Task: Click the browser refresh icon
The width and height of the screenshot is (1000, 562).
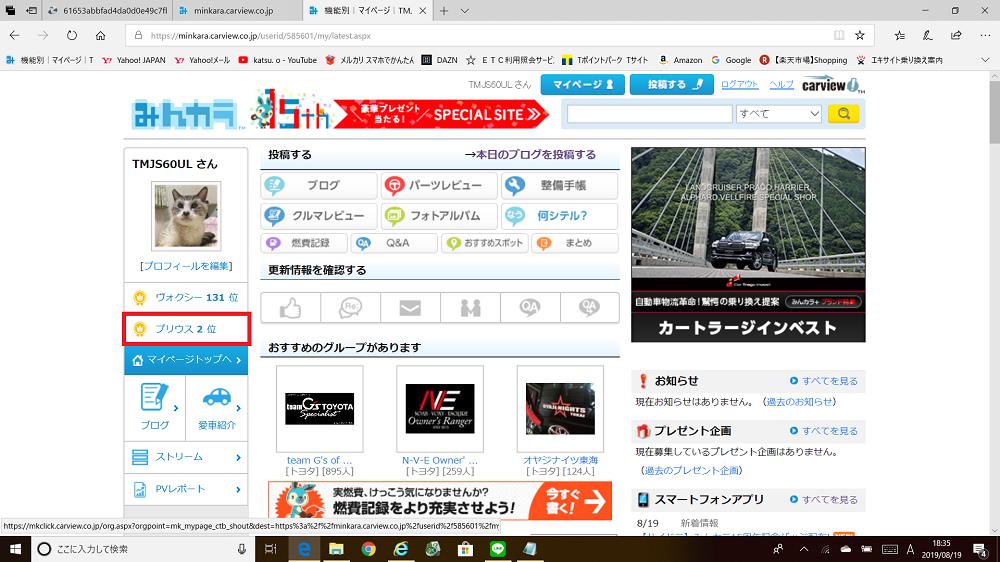Action: click(72, 36)
